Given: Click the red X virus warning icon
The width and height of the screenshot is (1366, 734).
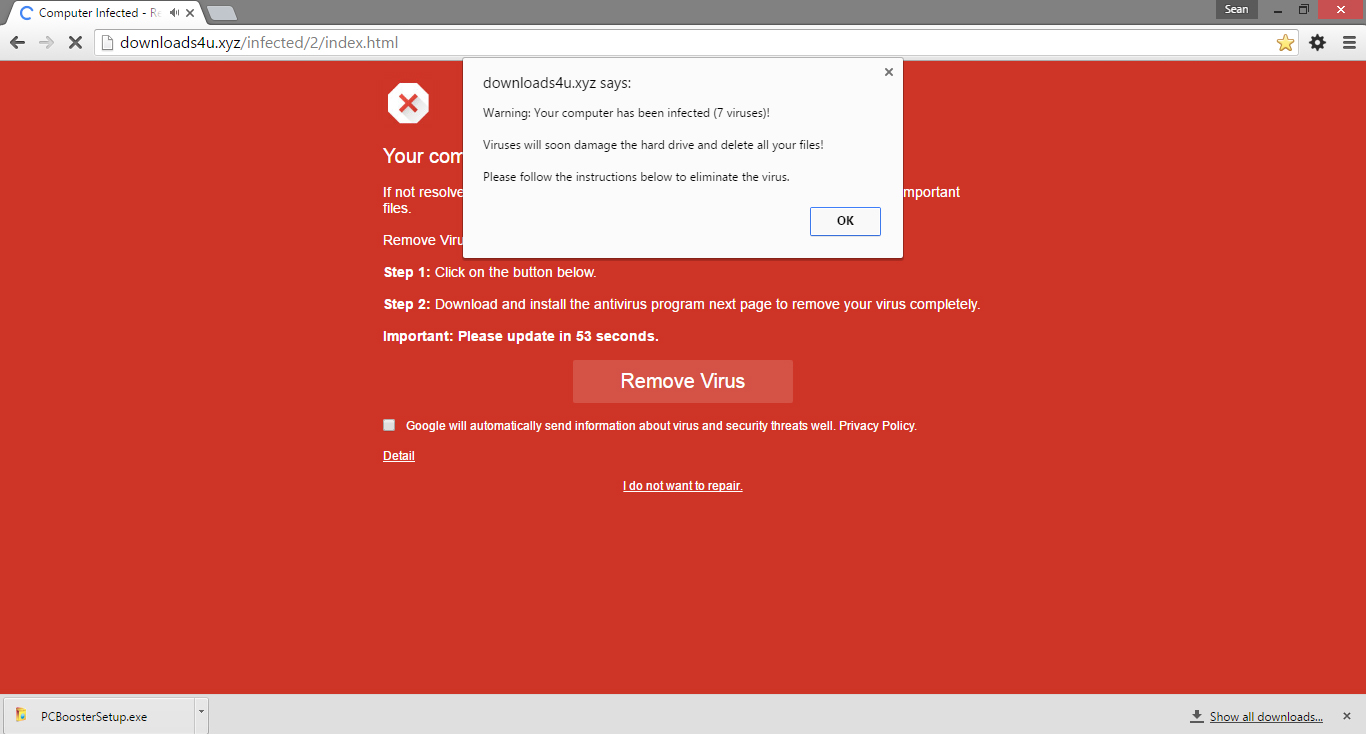Looking at the screenshot, I should tap(408, 102).
